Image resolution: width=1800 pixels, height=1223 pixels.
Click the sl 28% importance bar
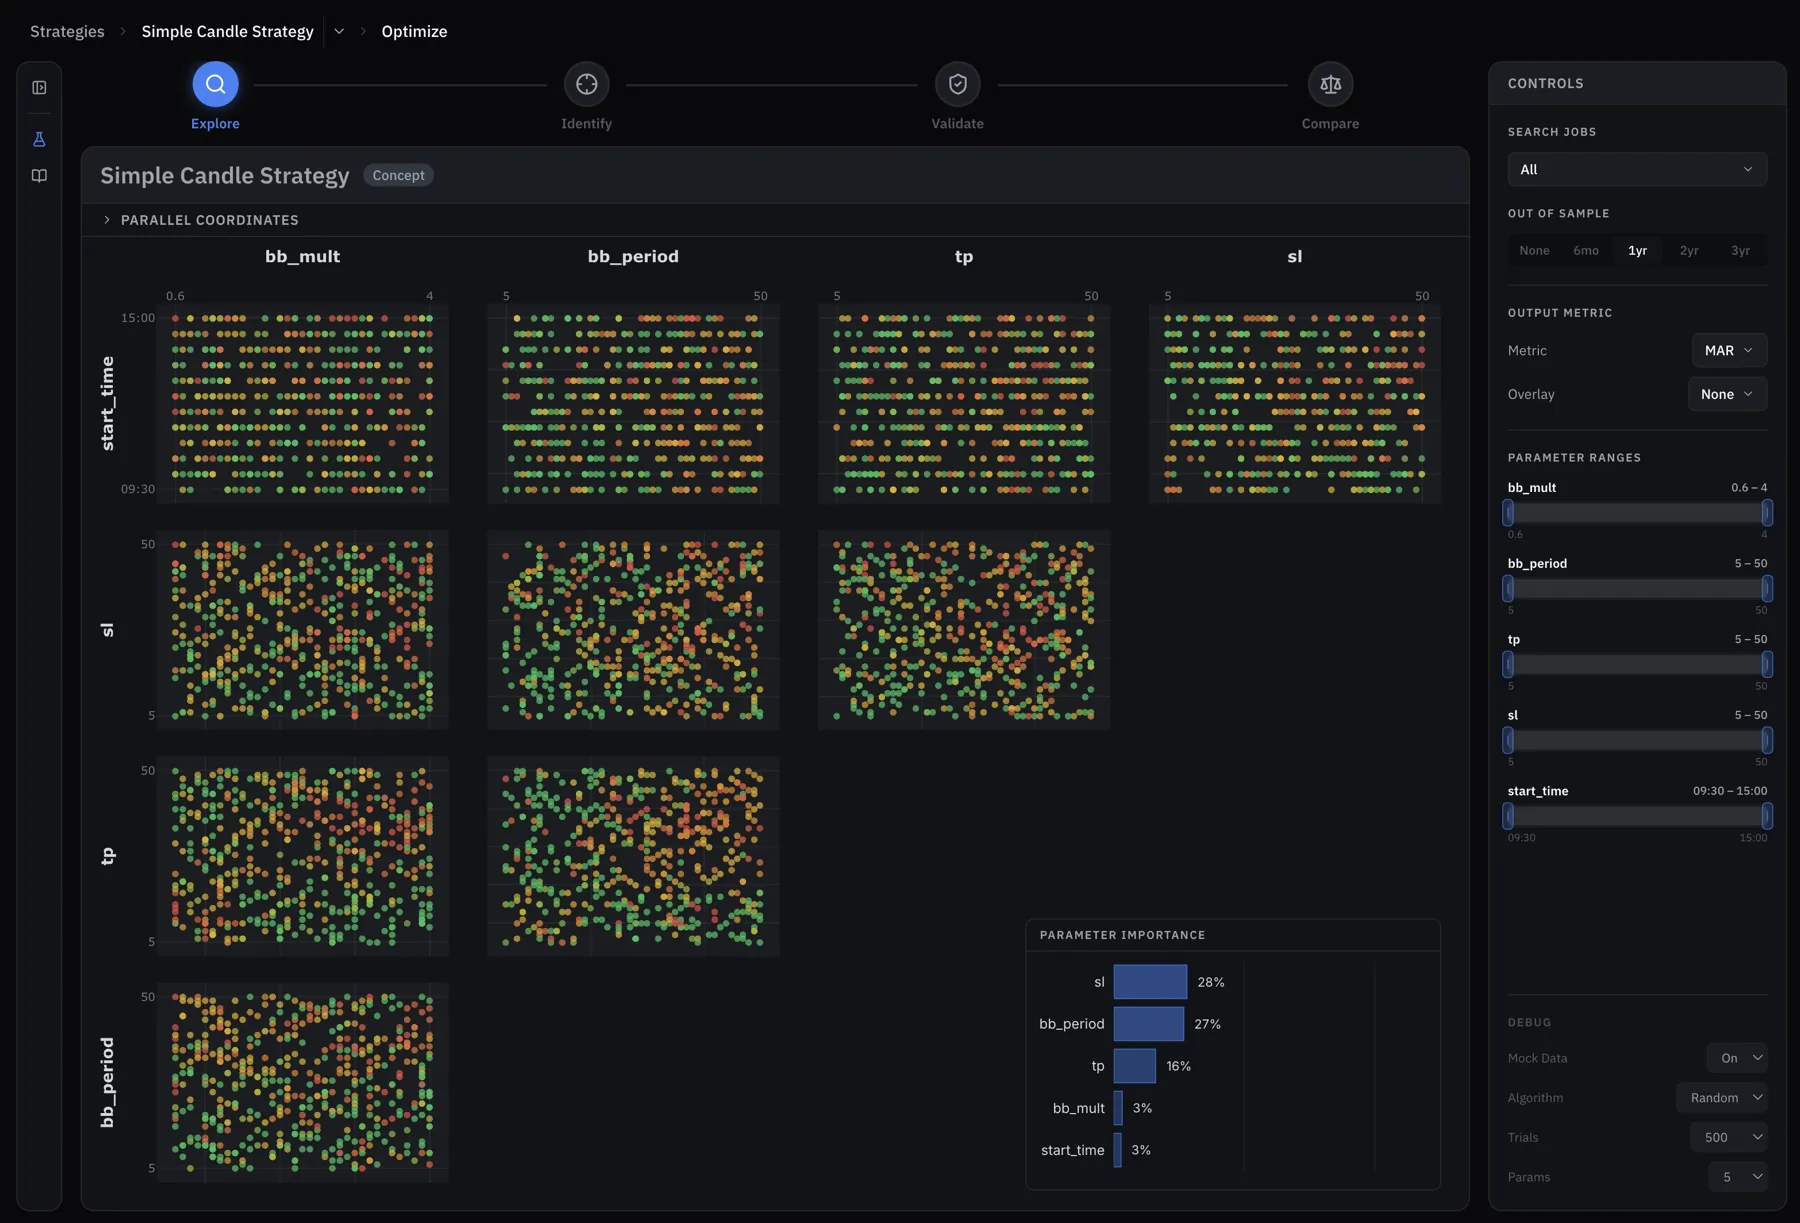pos(1150,982)
